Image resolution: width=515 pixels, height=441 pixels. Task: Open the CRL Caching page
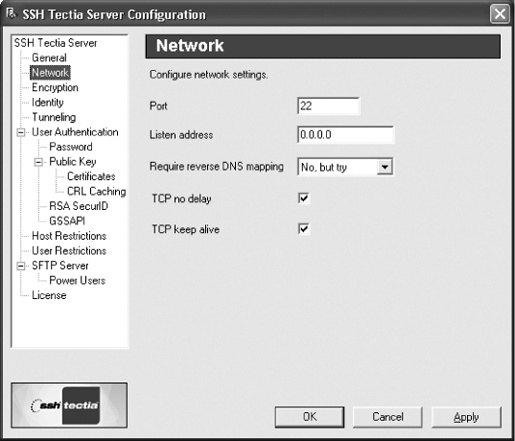click(x=96, y=191)
